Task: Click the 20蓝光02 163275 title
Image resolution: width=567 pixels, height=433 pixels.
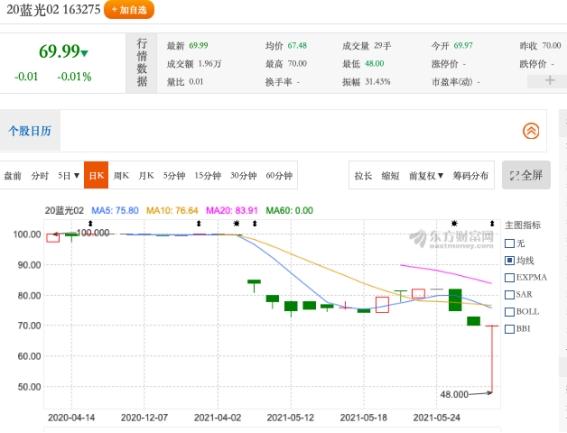Action: tap(54, 10)
